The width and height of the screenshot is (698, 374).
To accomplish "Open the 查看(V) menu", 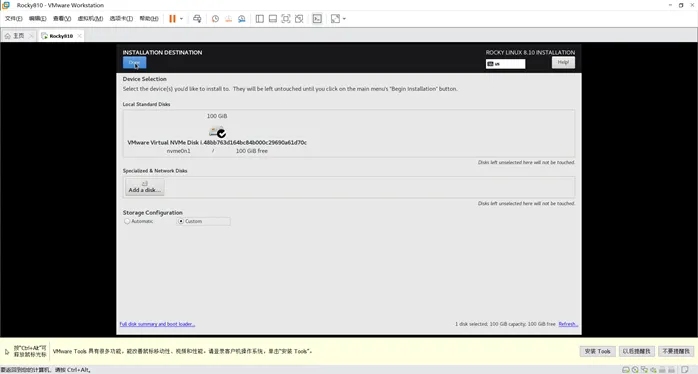I will (62, 18).
